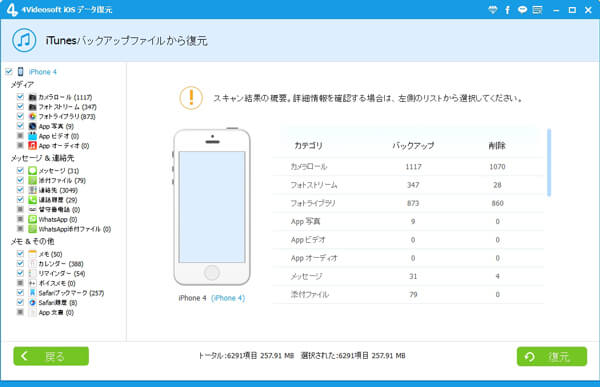Click the 1070 deleted count cell

click(x=497, y=167)
